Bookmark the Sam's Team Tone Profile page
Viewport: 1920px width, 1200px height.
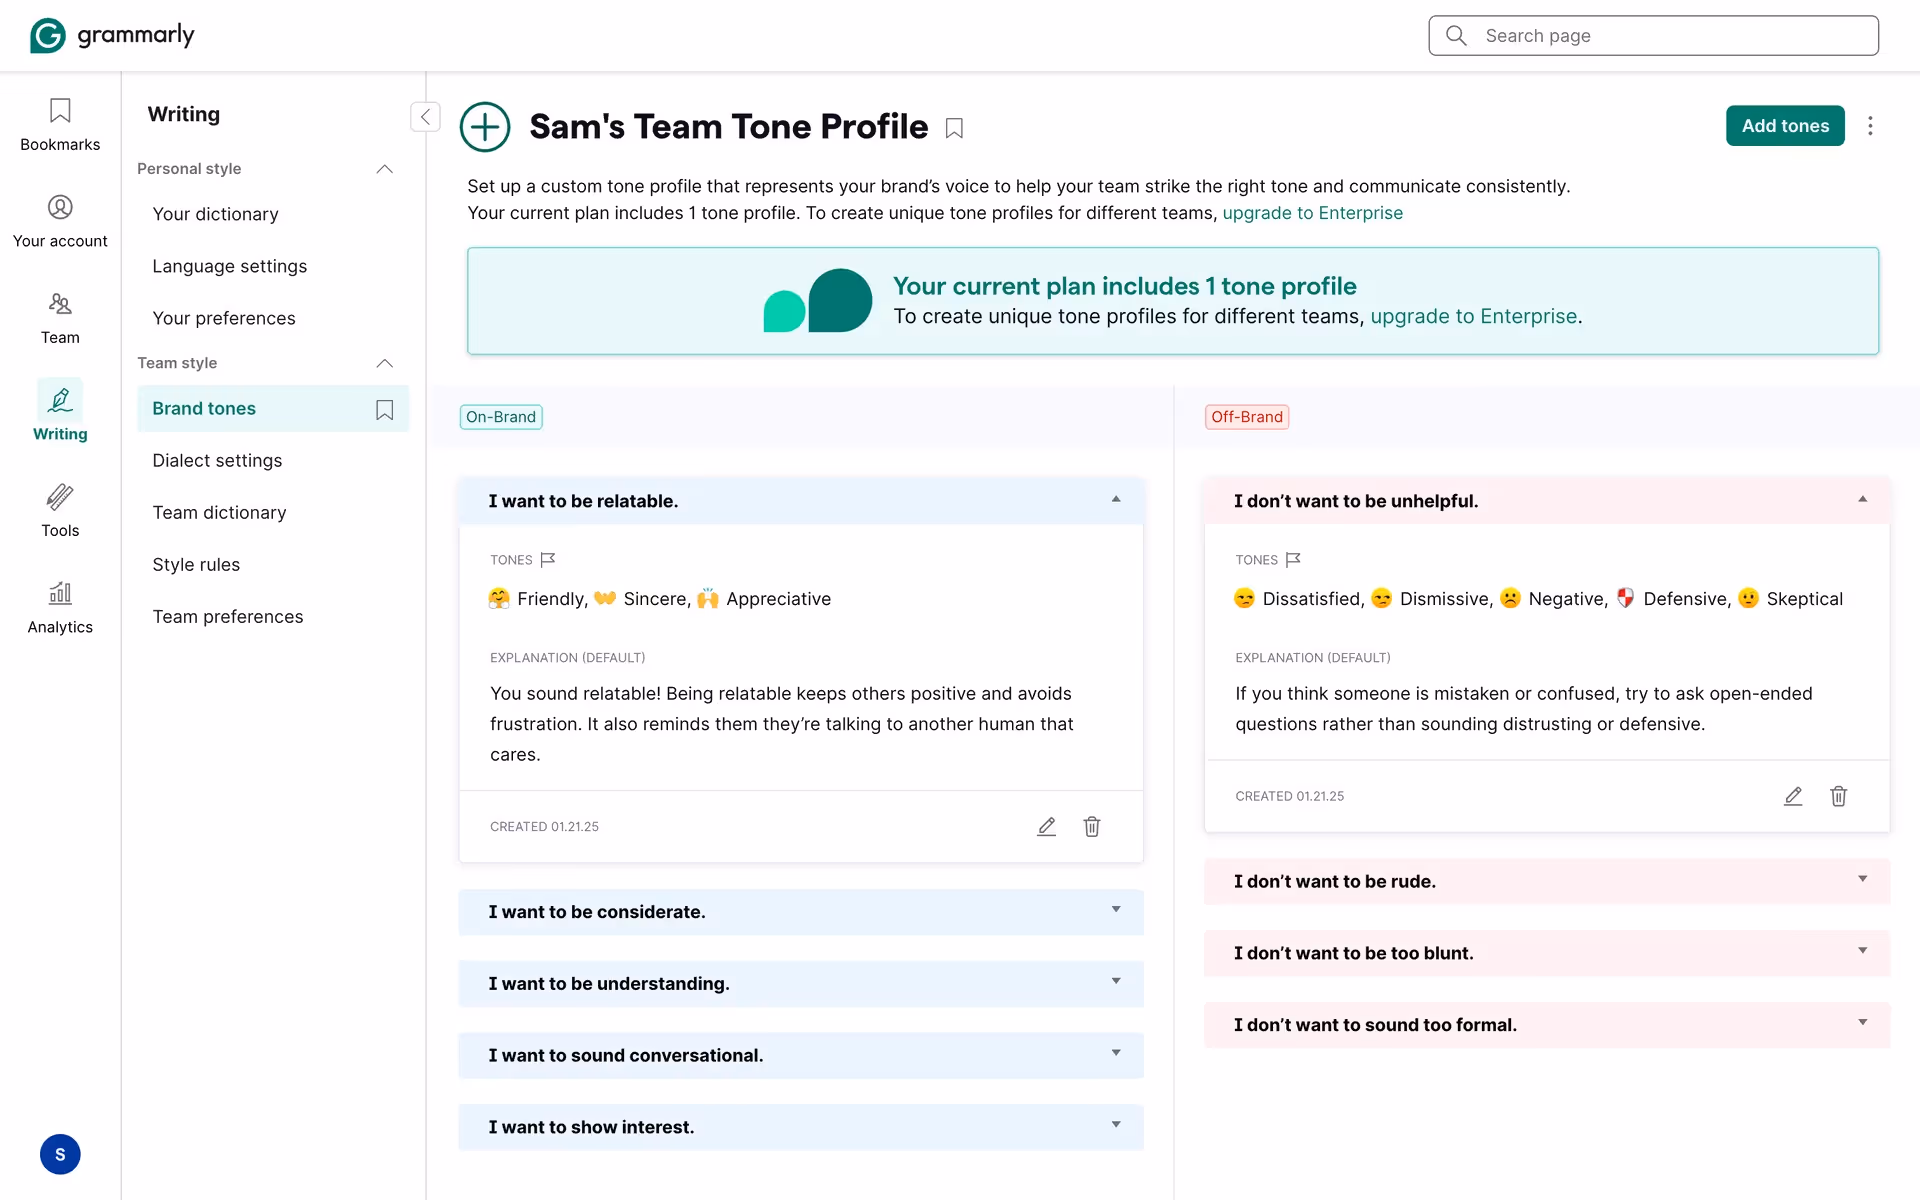pyautogui.click(x=954, y=129)
